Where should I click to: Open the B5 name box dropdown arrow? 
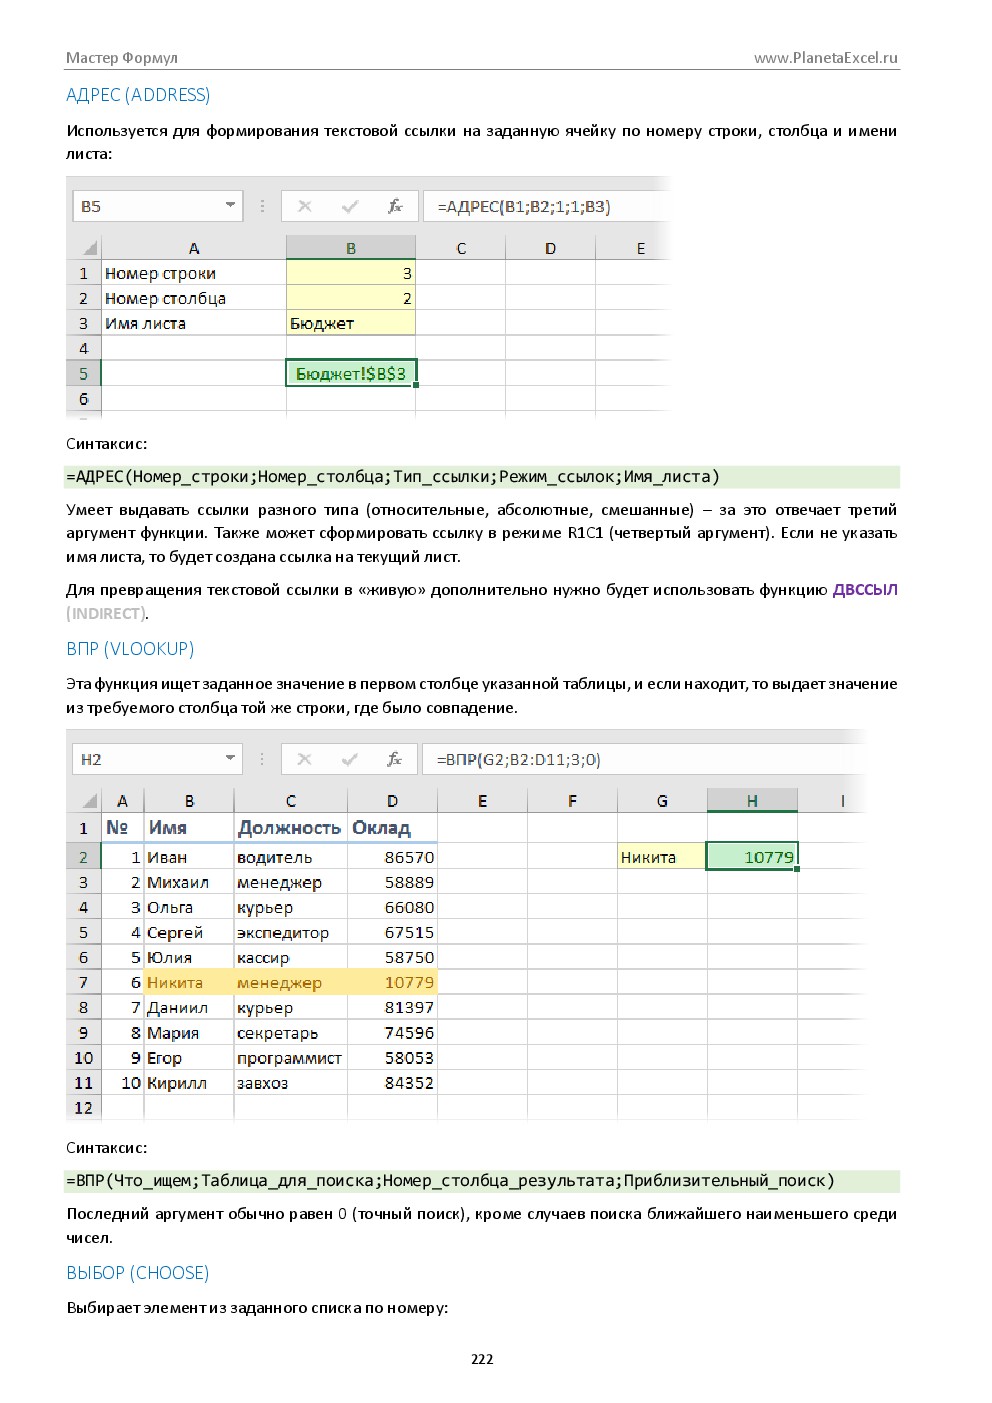click(x=230, y=206)
